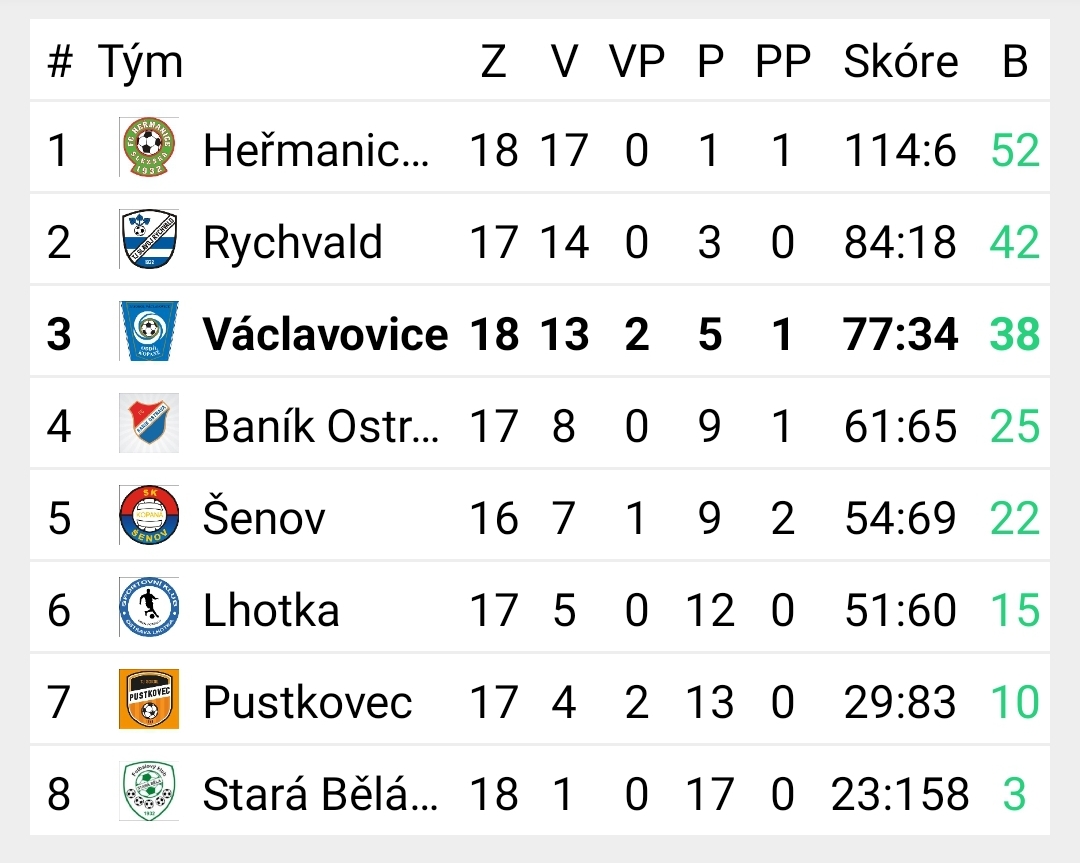Viewport: 1080px width, 863px height.
Task: Tap the Václavovice blue club badge
Action: [x=149, y=331]
